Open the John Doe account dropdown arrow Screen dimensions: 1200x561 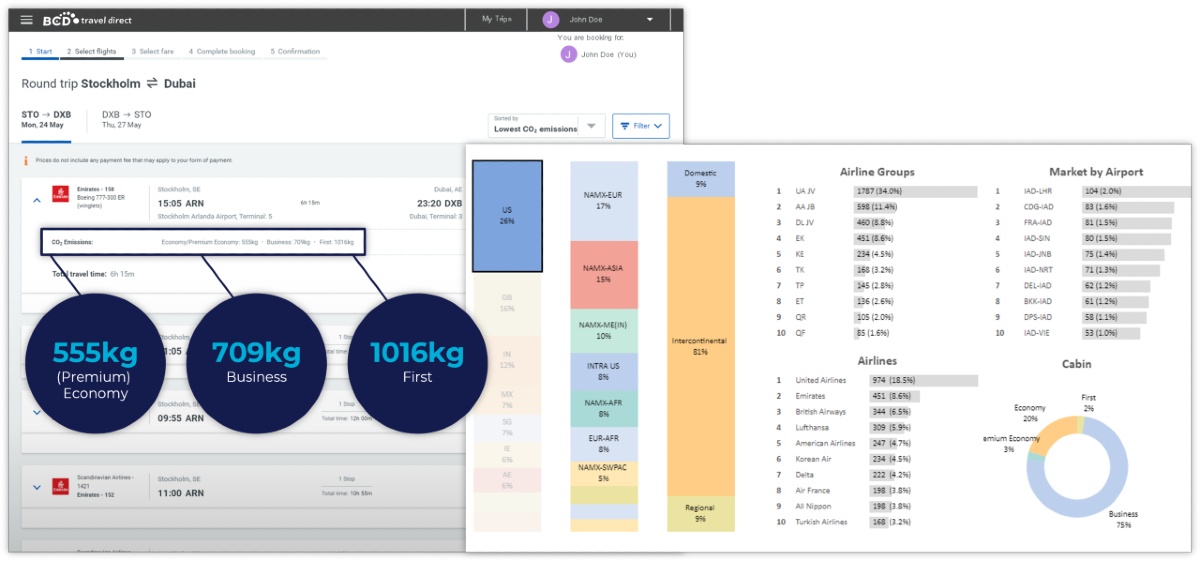click(650, 19)
